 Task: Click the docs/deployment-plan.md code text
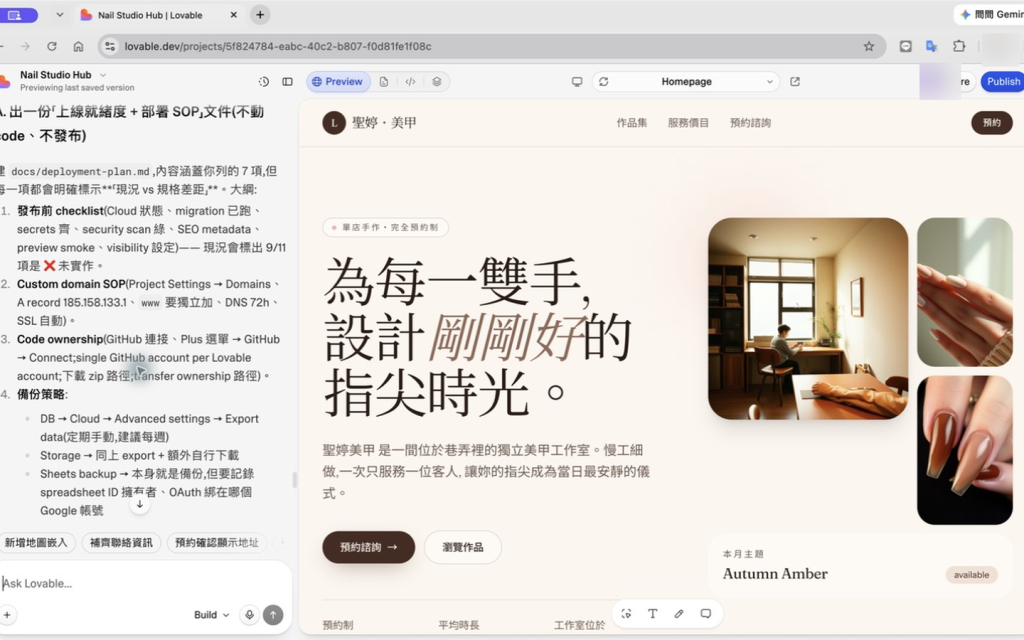(80, 172)
